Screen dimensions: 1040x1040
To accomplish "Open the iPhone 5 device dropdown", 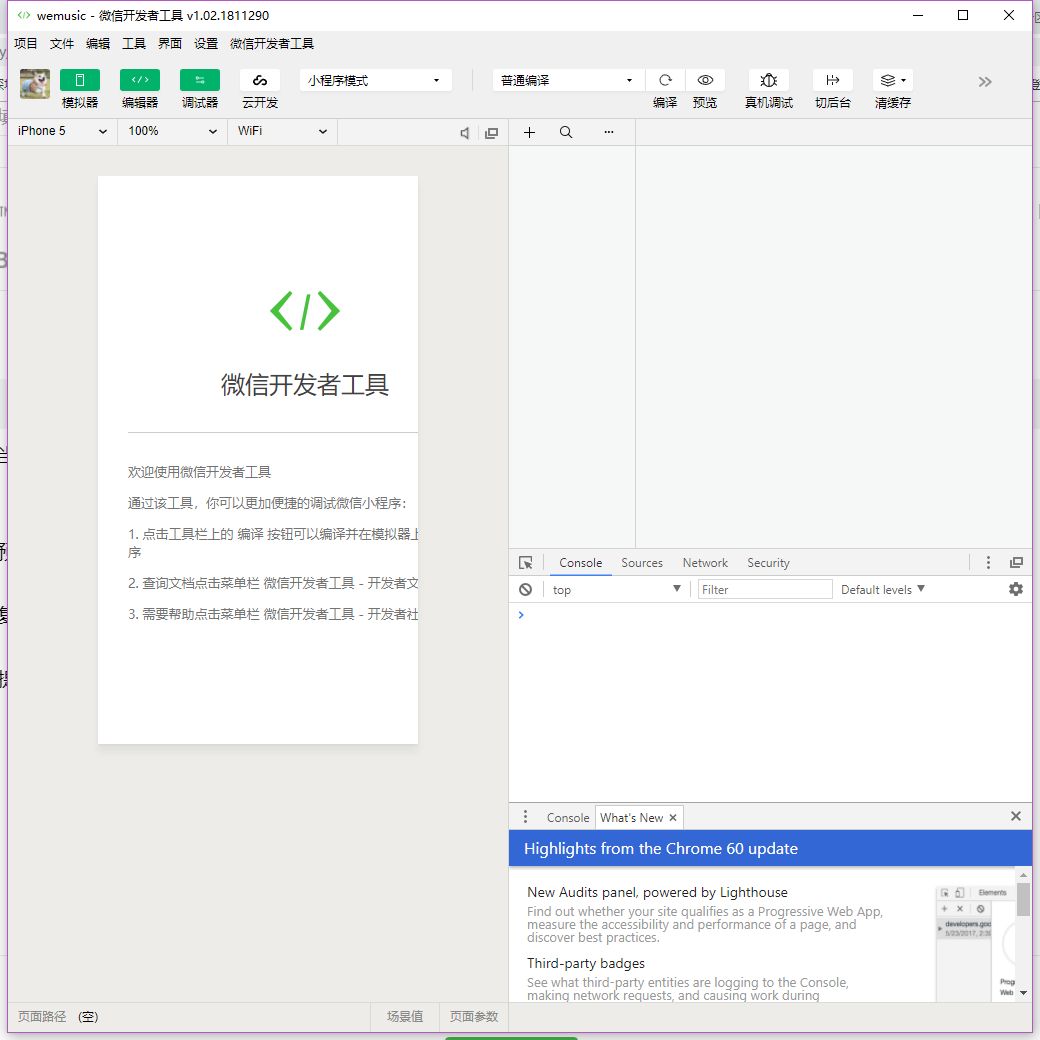I will (62, 131).
